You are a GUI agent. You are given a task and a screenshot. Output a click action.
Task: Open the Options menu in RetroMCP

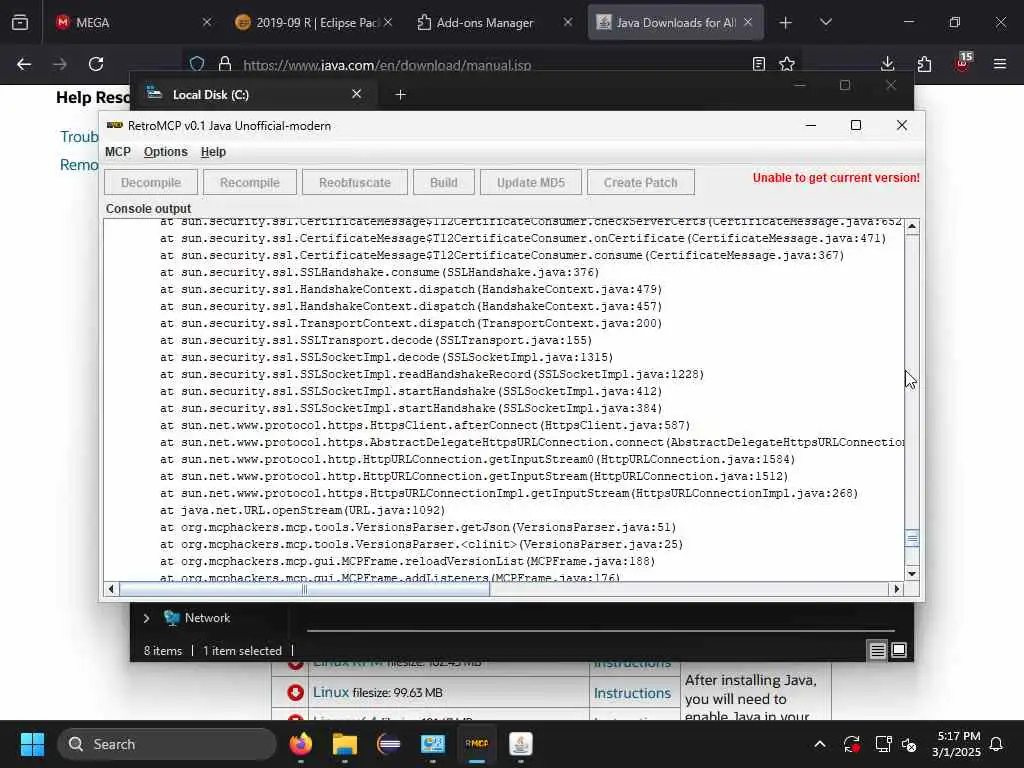165,152
